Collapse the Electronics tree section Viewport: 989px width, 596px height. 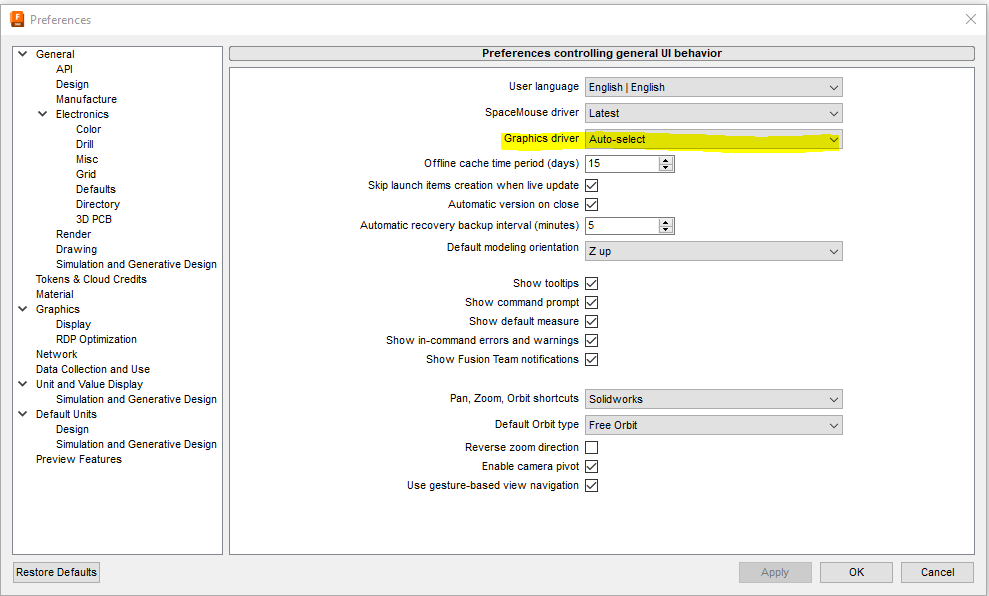41,113
